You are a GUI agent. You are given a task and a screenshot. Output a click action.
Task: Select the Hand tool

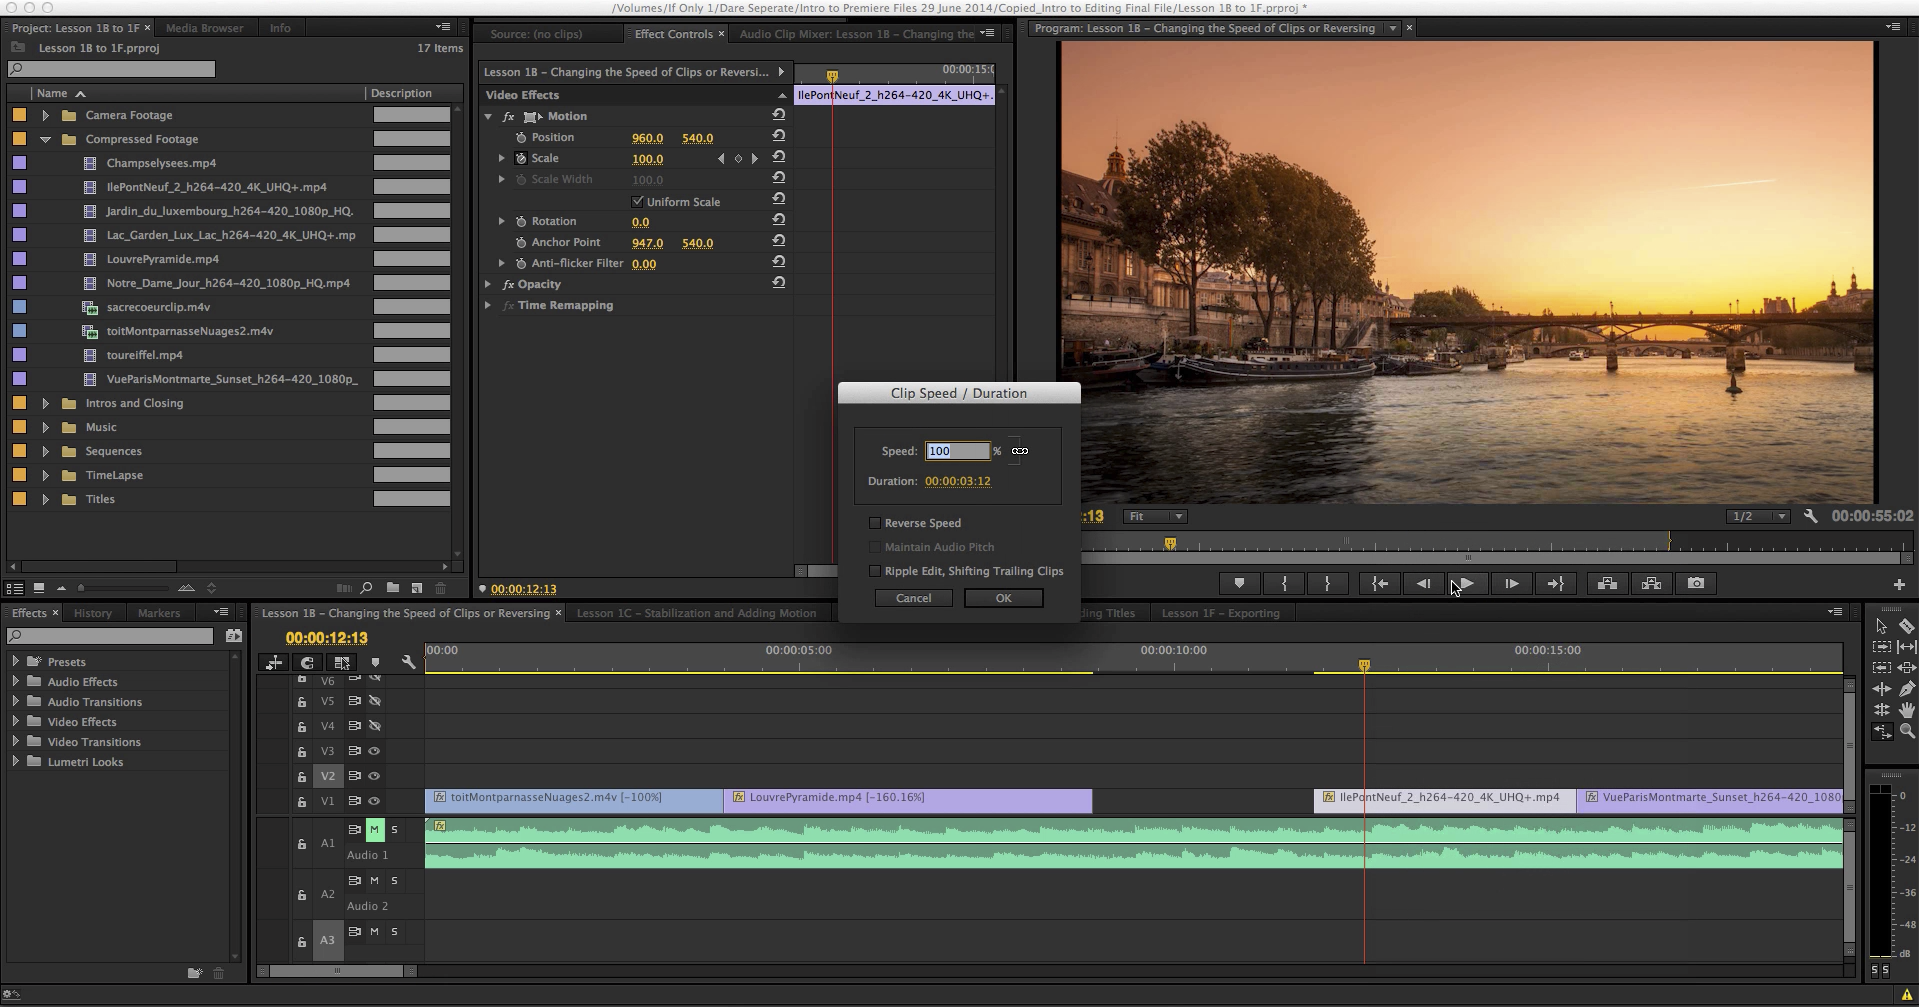tap(1907, 709)
